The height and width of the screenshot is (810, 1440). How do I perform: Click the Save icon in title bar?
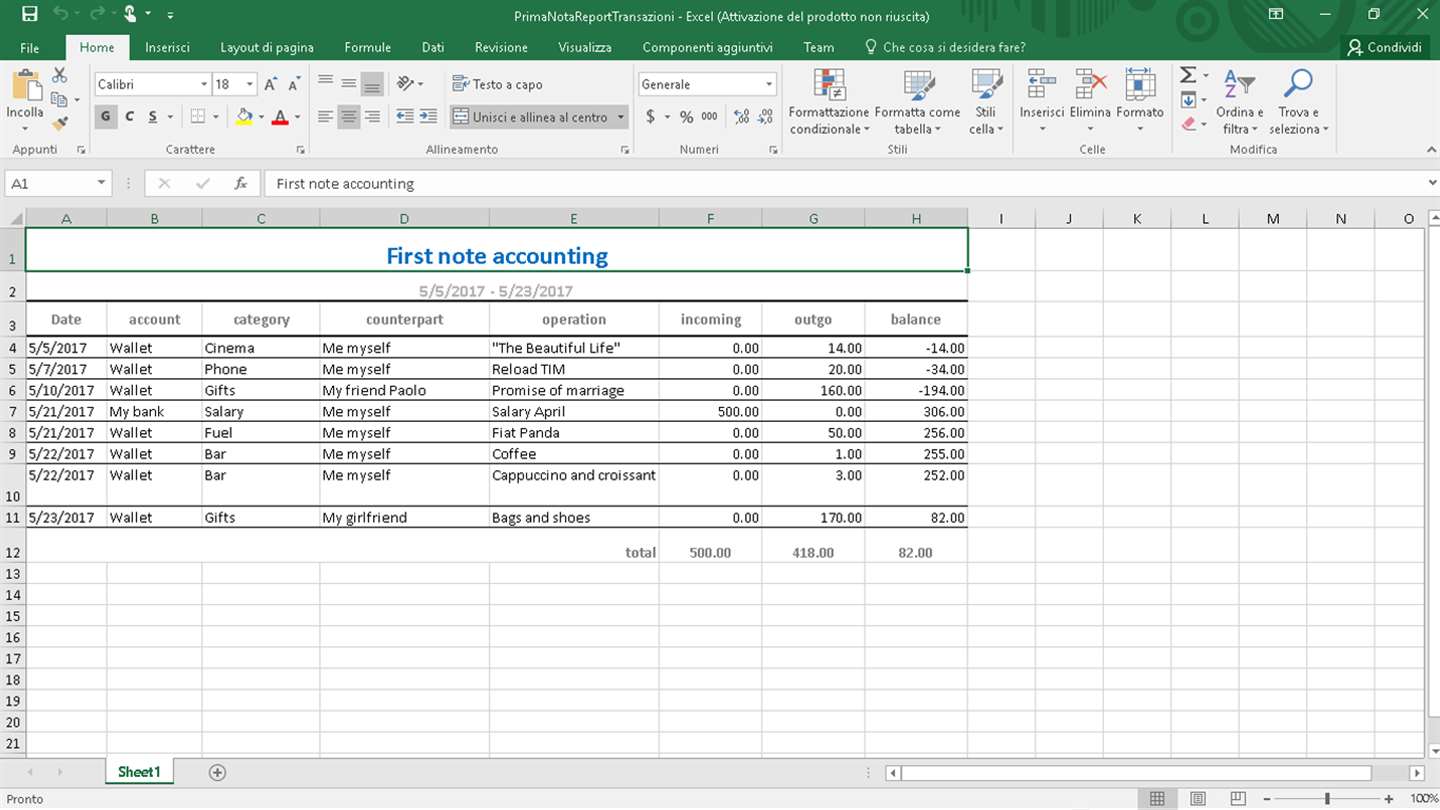[29, 14]
